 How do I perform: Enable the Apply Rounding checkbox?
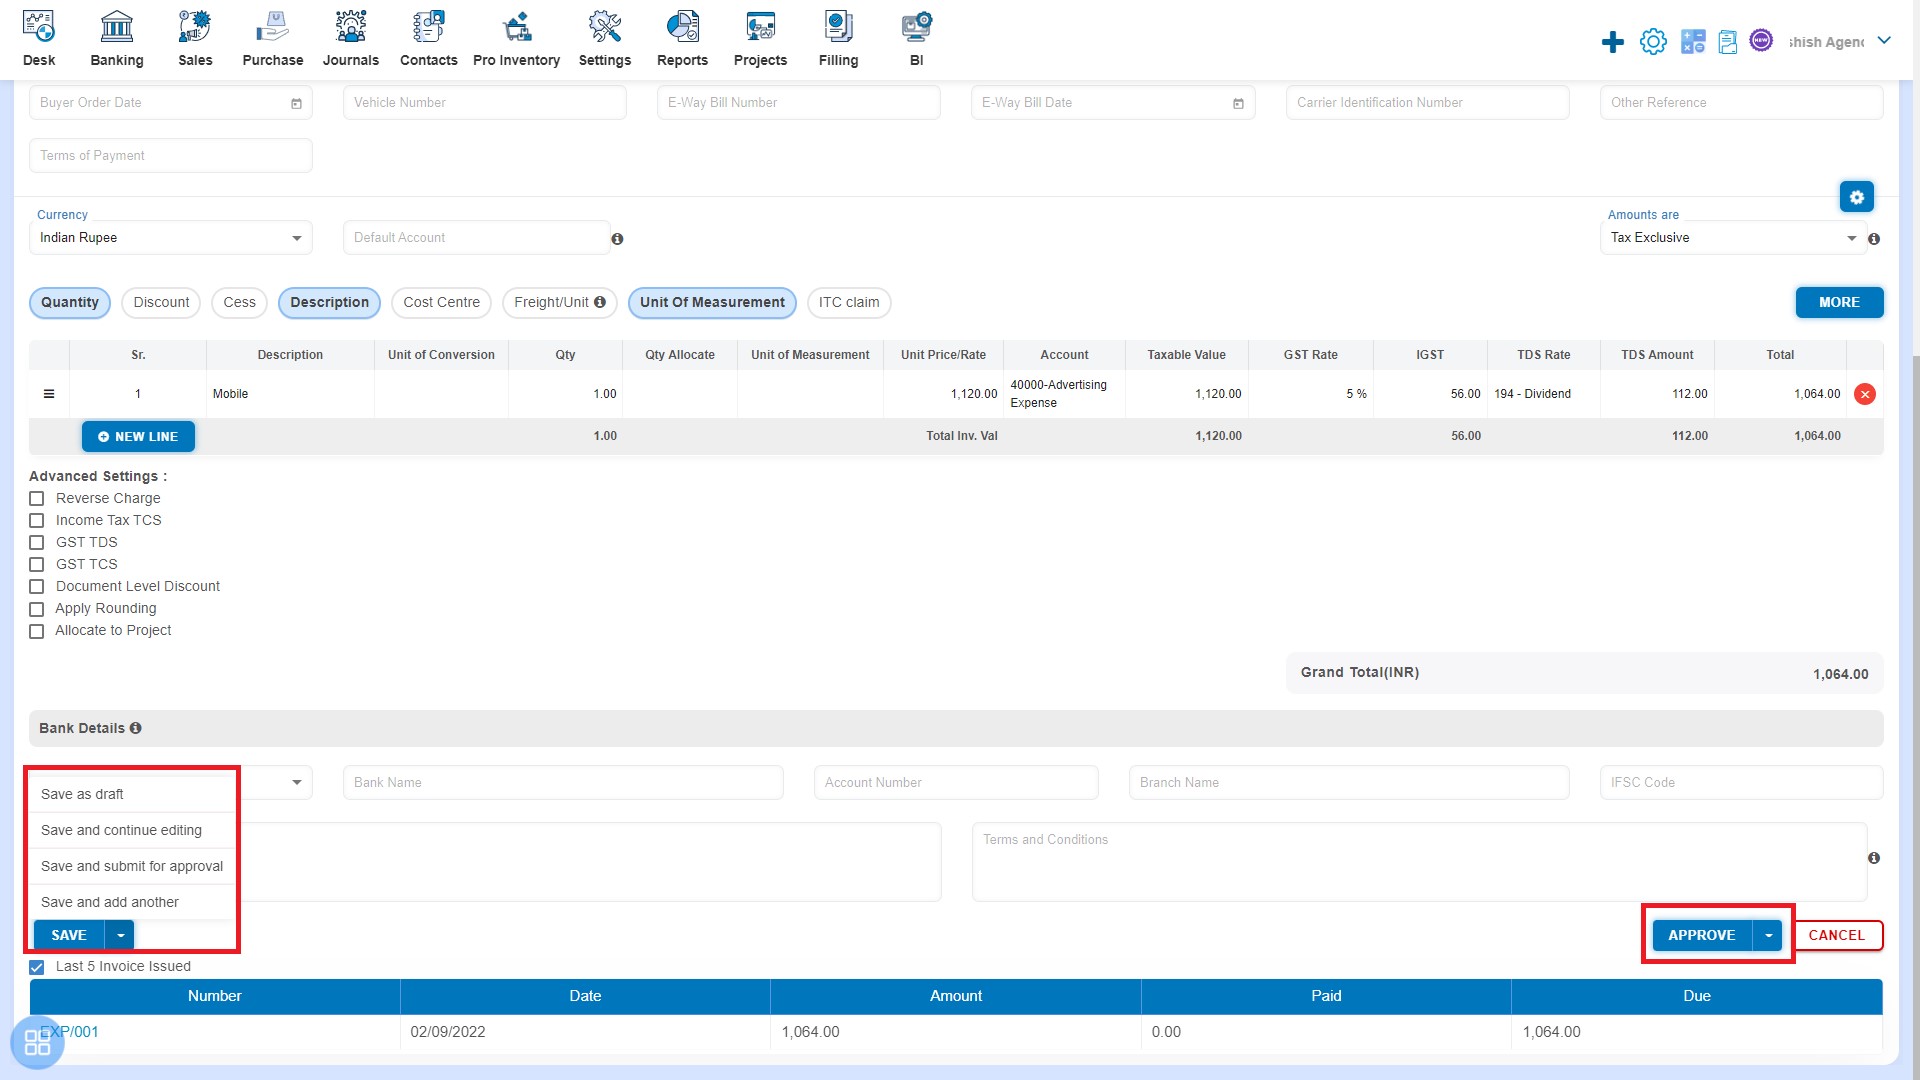[x=37, y=609]
